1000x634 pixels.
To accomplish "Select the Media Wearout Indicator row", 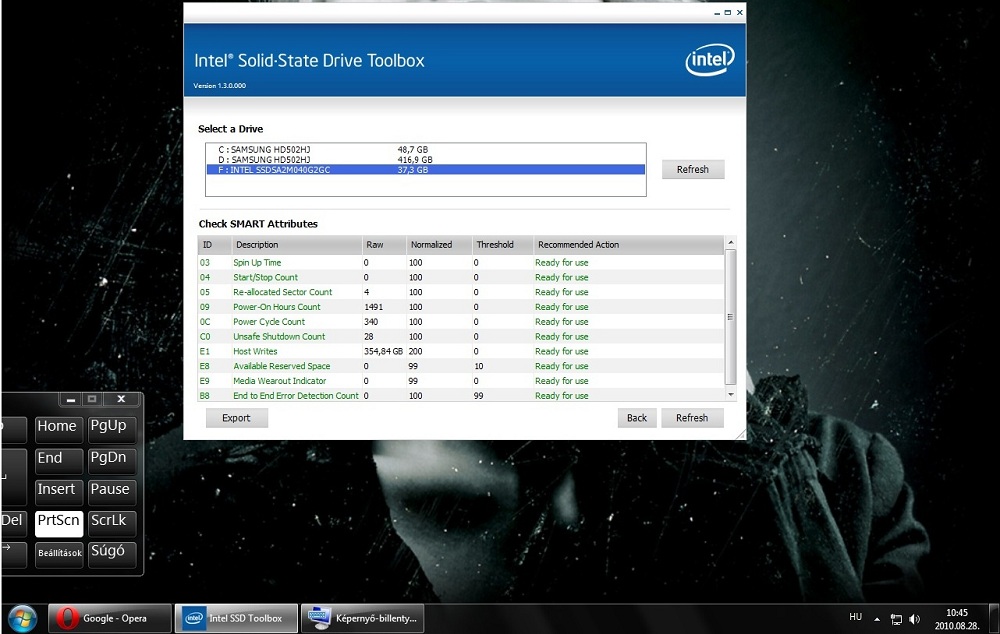I will [461, 381].
